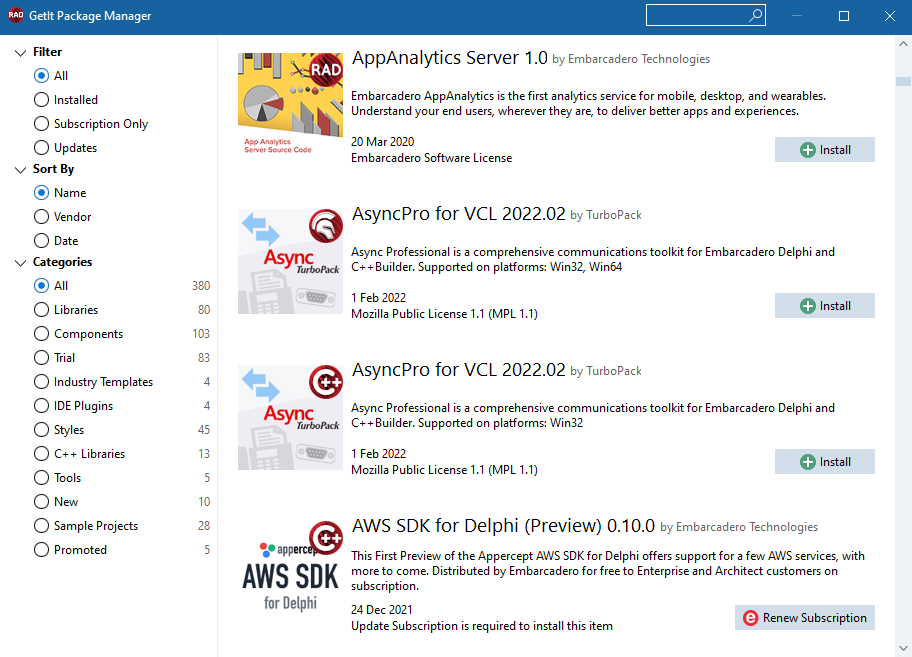Select the Industry Templates category
Viewport: 912px width, 657px height.
point(41,381)
